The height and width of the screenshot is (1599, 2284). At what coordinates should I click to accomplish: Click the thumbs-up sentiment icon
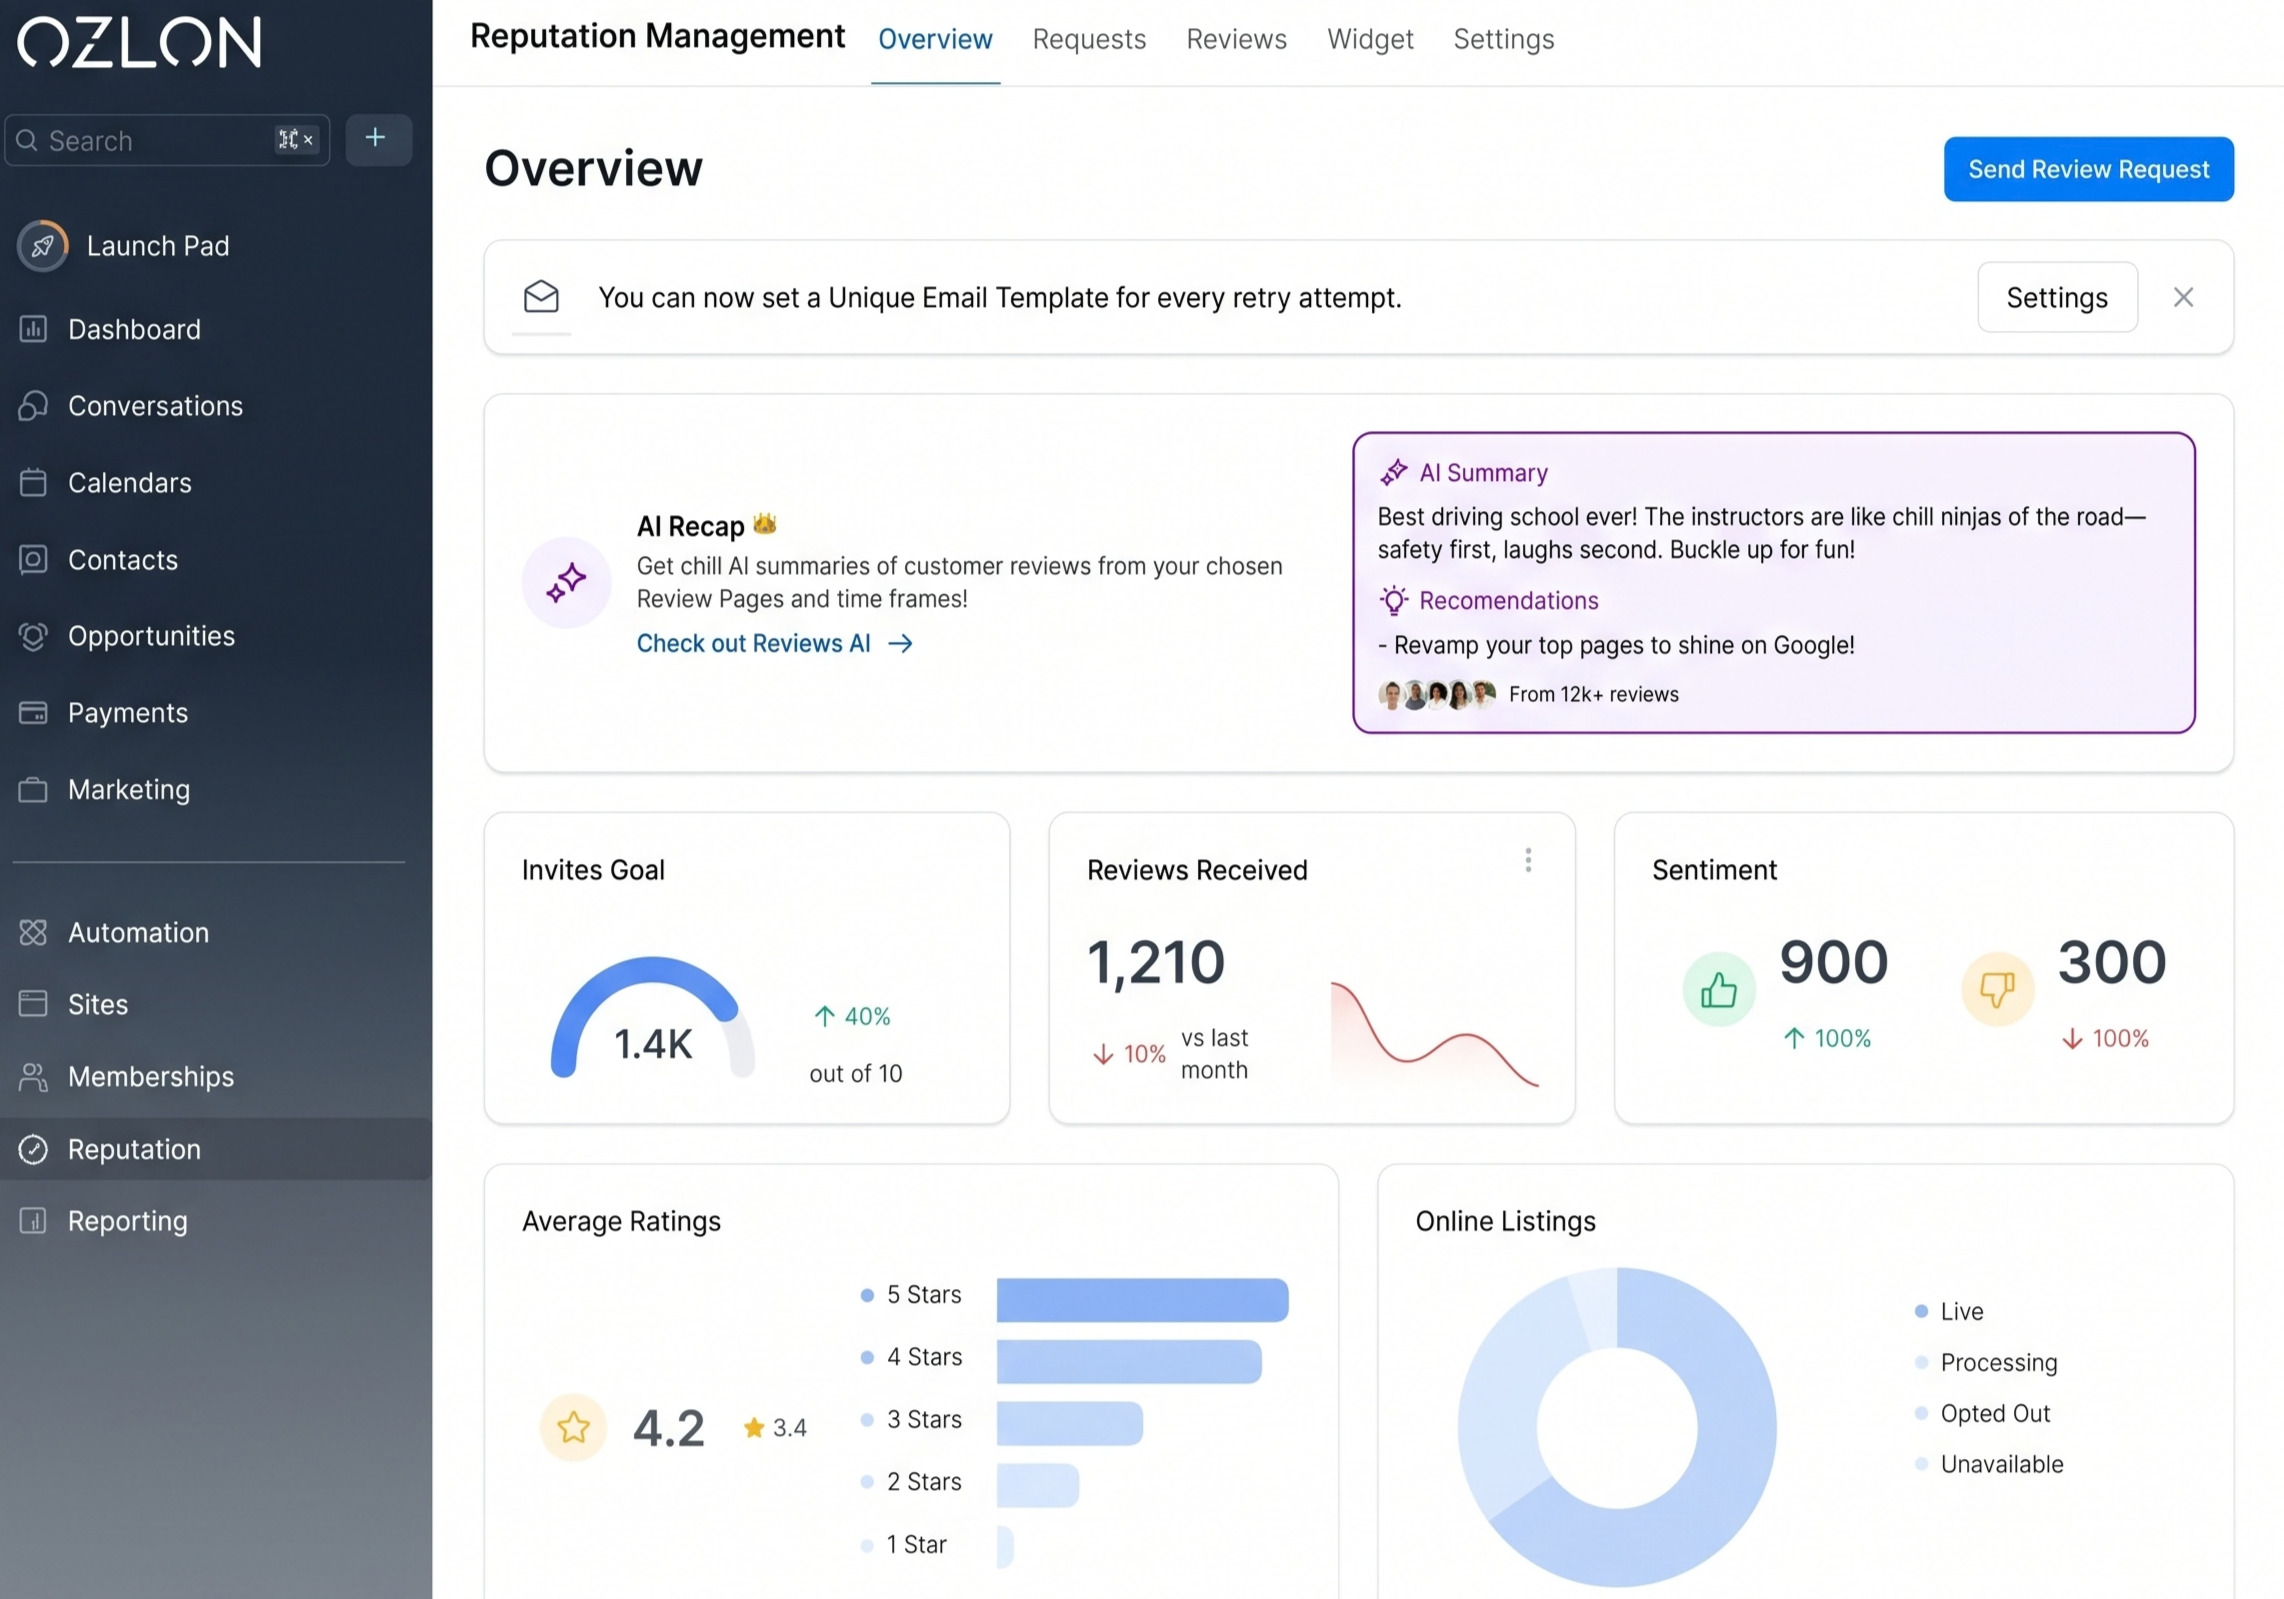pyautogui.click(x=1718, y=990)
